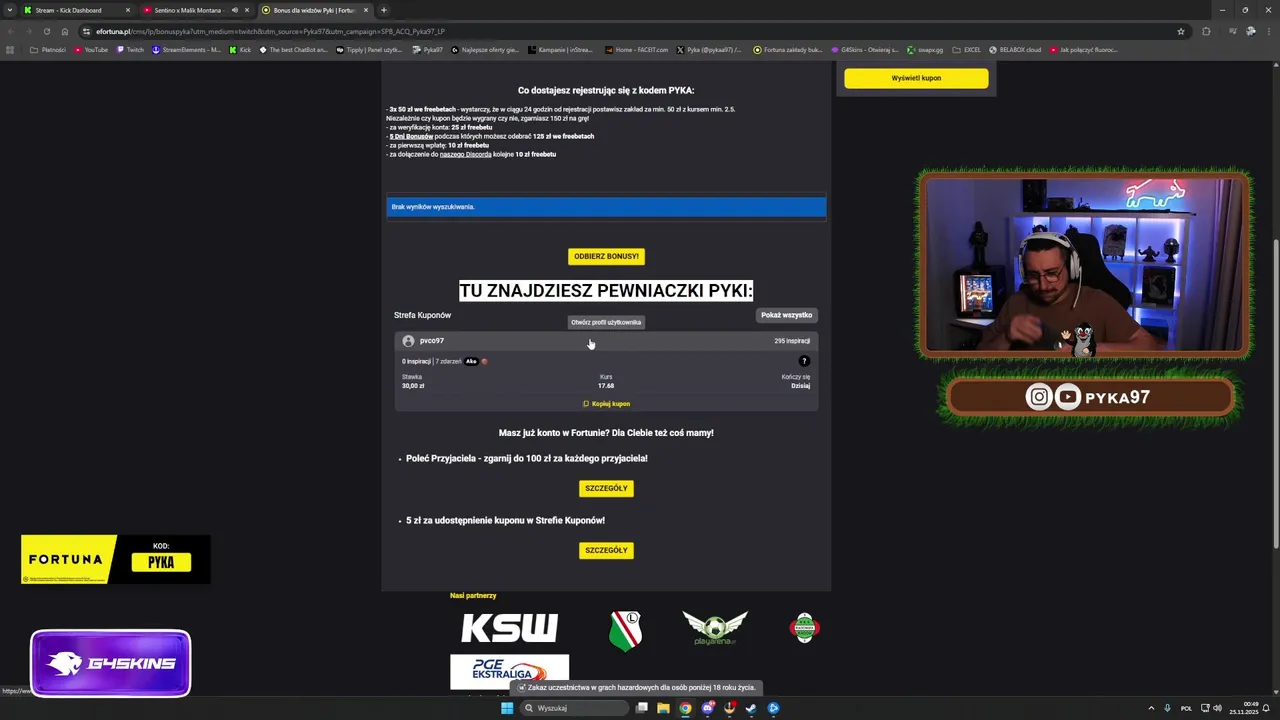Switch to the Stream - Kick Dashboard tab

pyautogui.click(x=76, y=10)
